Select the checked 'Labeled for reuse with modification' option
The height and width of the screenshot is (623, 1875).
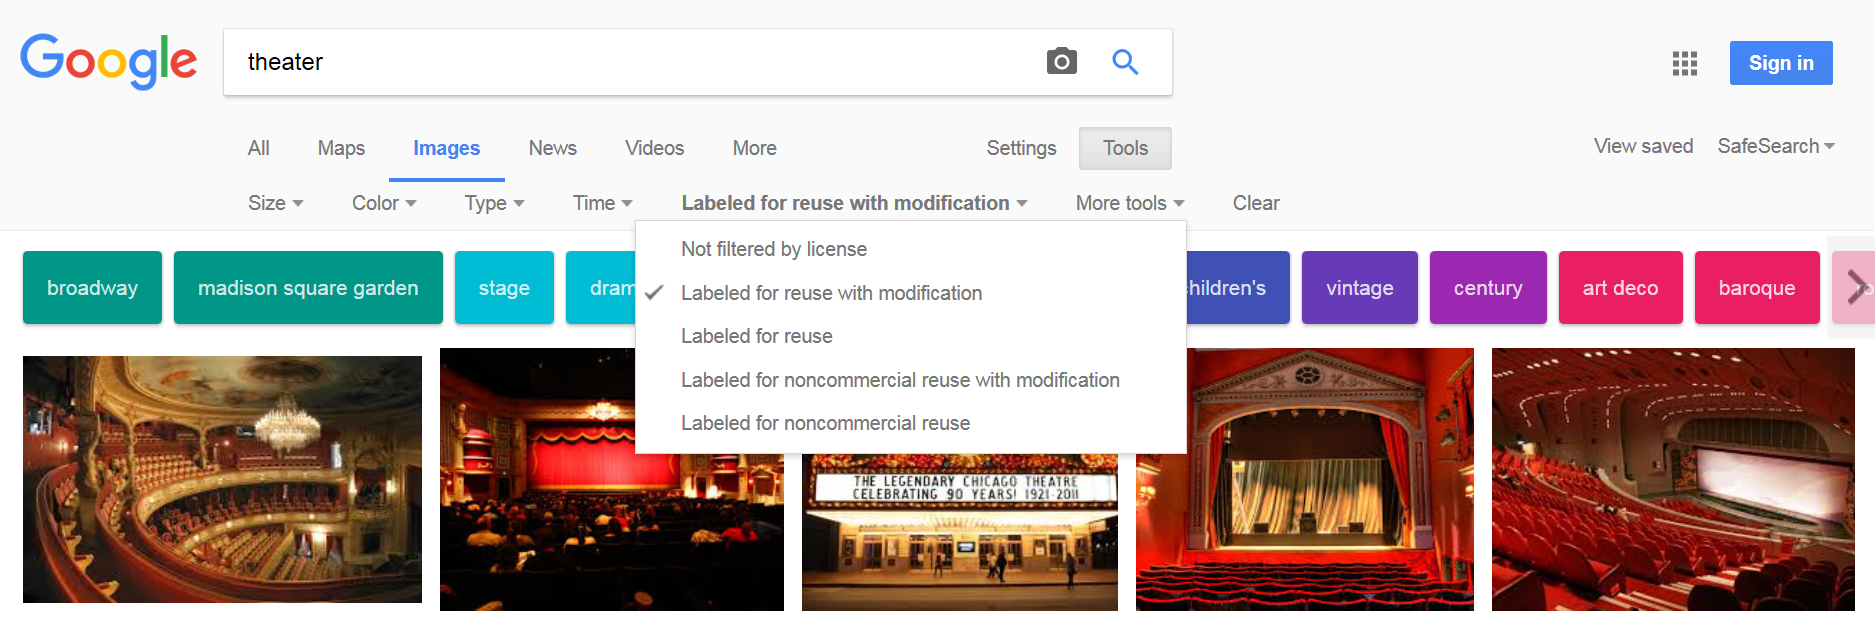pyautogui.click(x=831, y=293)
